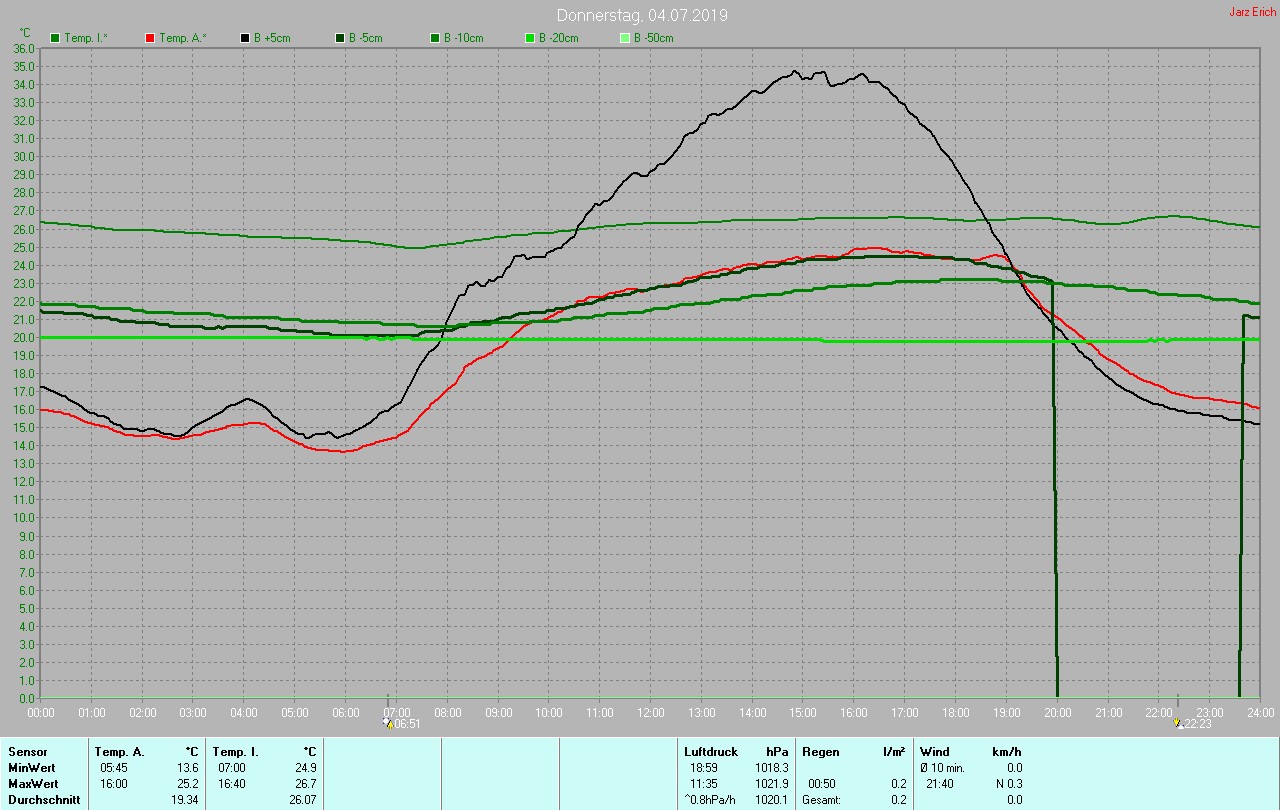Click the 'Jarz Erich' author label
The height and width of the screenshot is (810, 1280).
[1253, 12]
